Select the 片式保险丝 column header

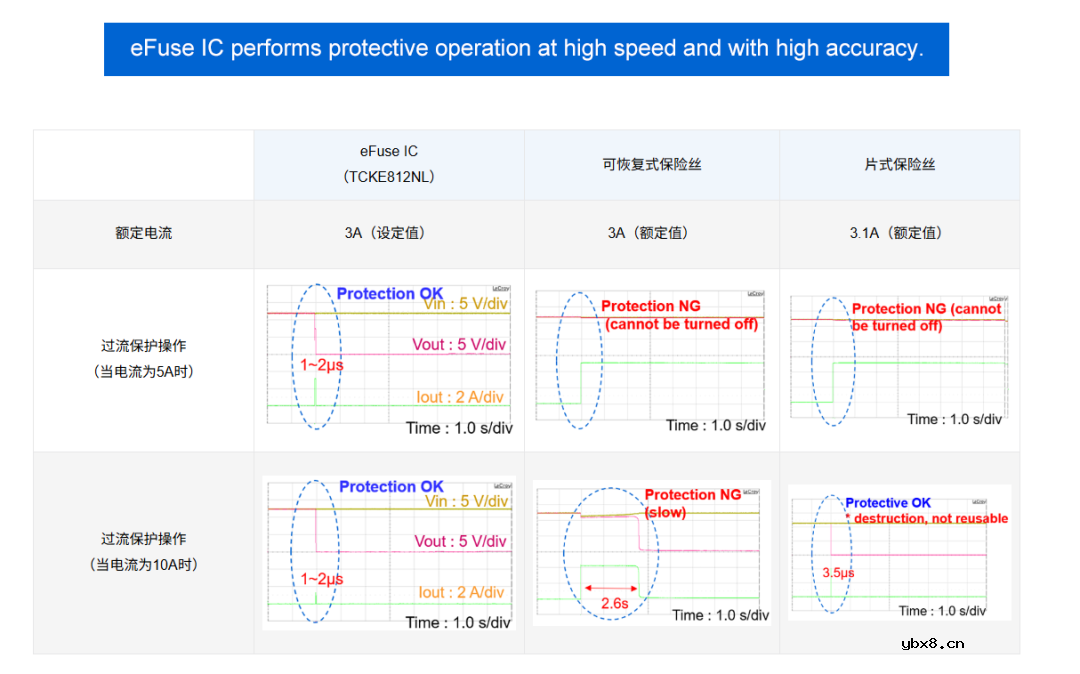[899, 164]
